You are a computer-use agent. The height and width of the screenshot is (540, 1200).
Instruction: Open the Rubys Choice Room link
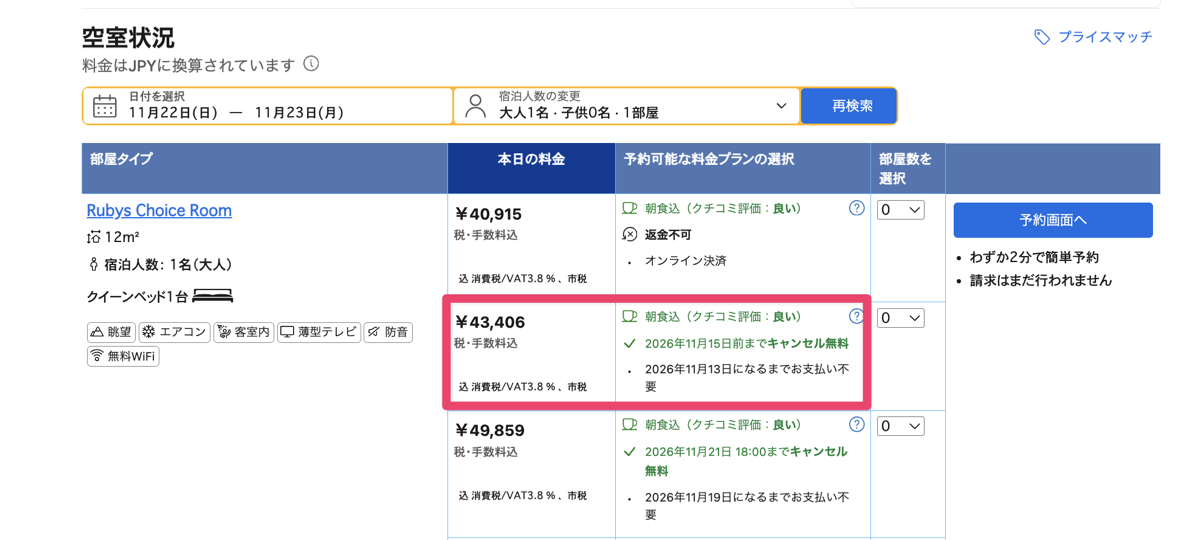tap(159, 210)
